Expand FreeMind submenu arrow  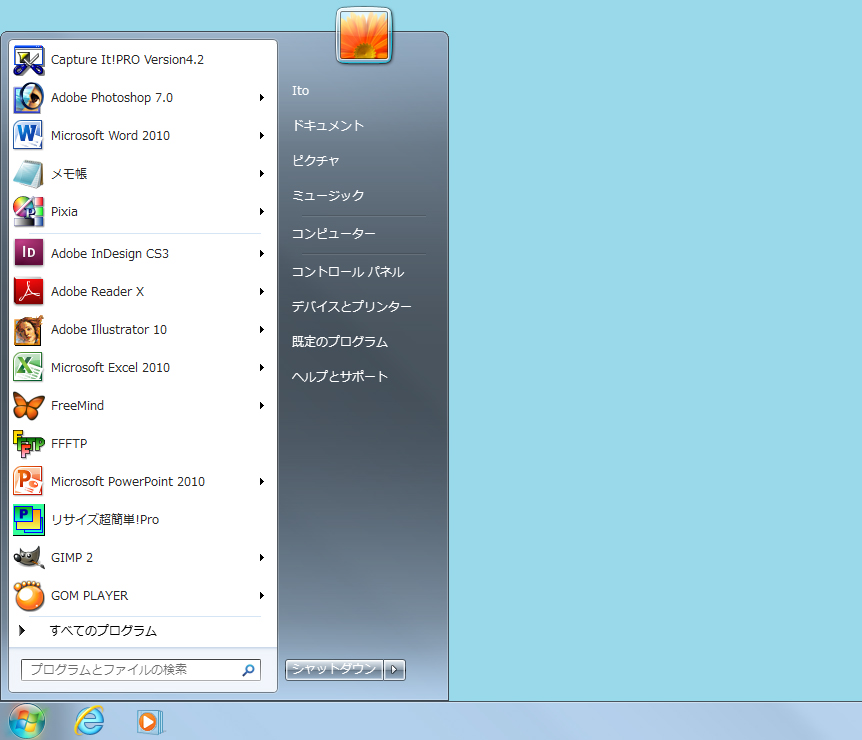coord(262,406)
